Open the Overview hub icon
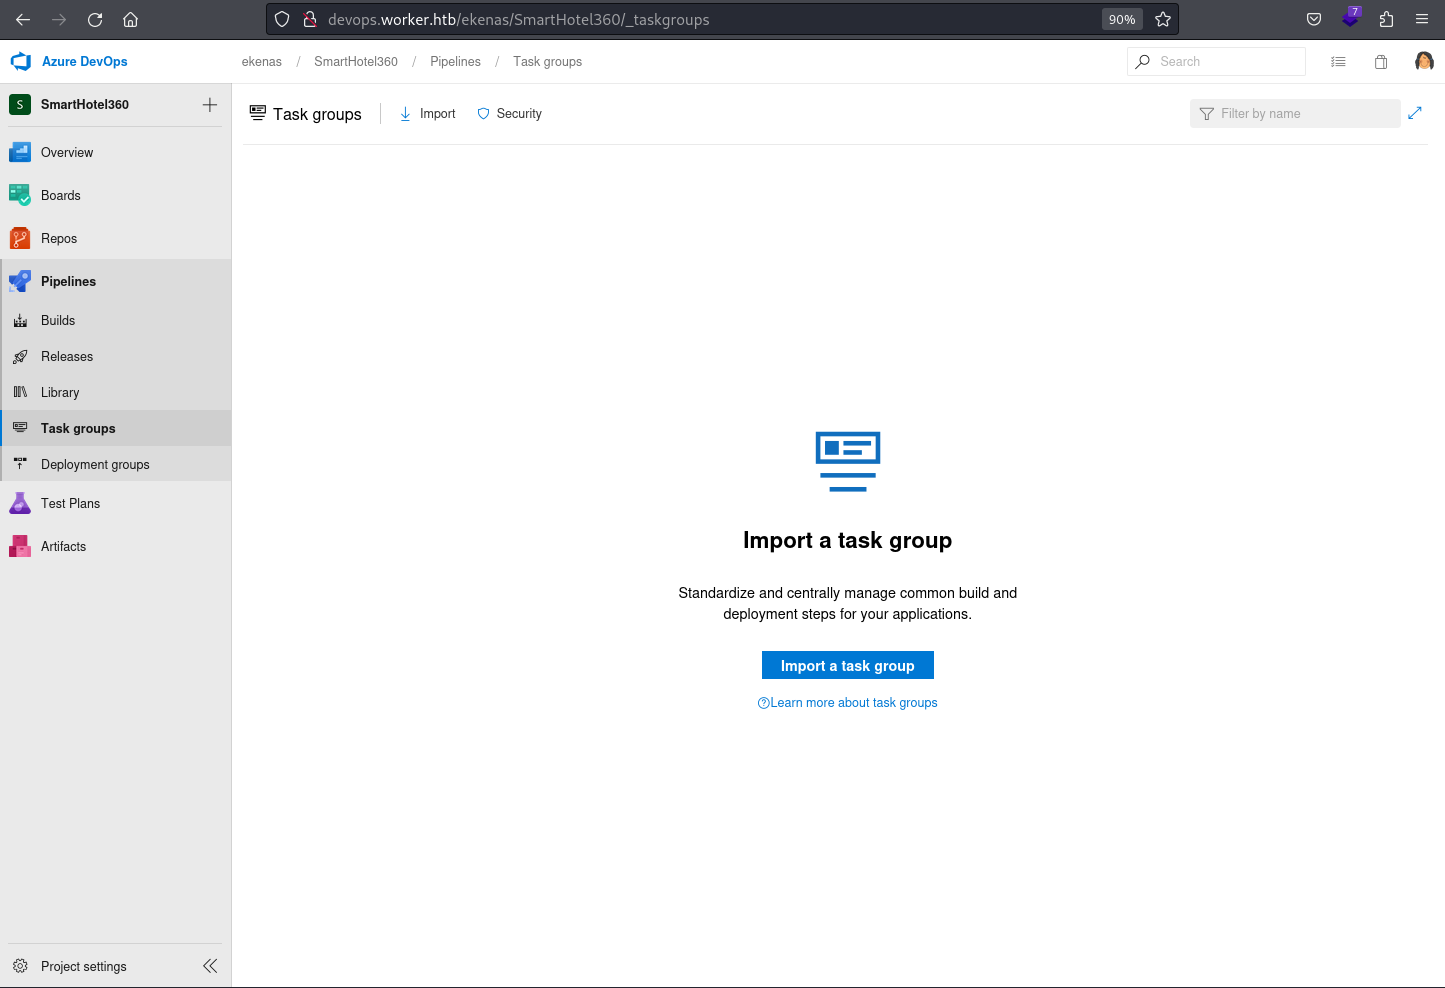Screen dimensions: 1445x988 pos(20,152)
